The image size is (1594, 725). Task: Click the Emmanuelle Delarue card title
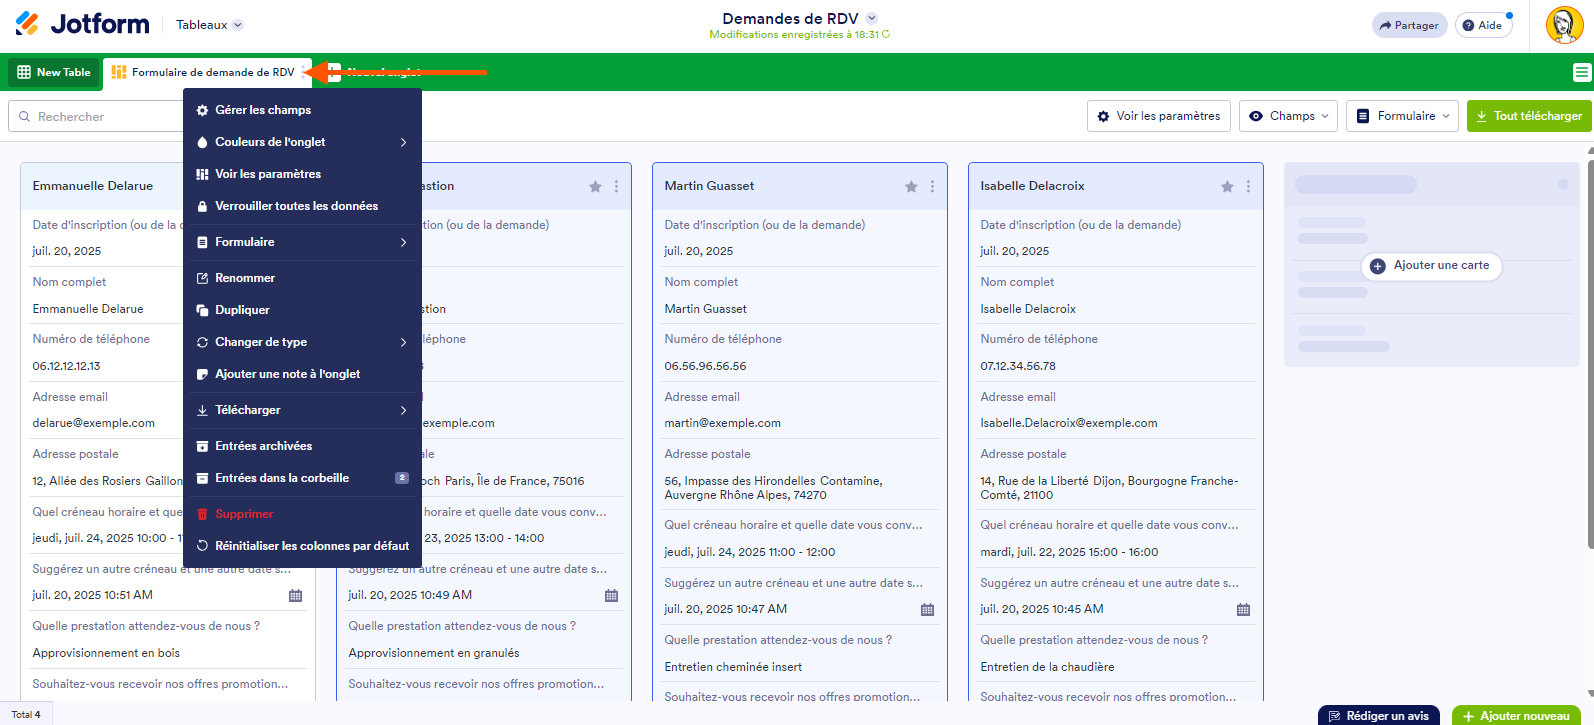click(x=93, y=186)
